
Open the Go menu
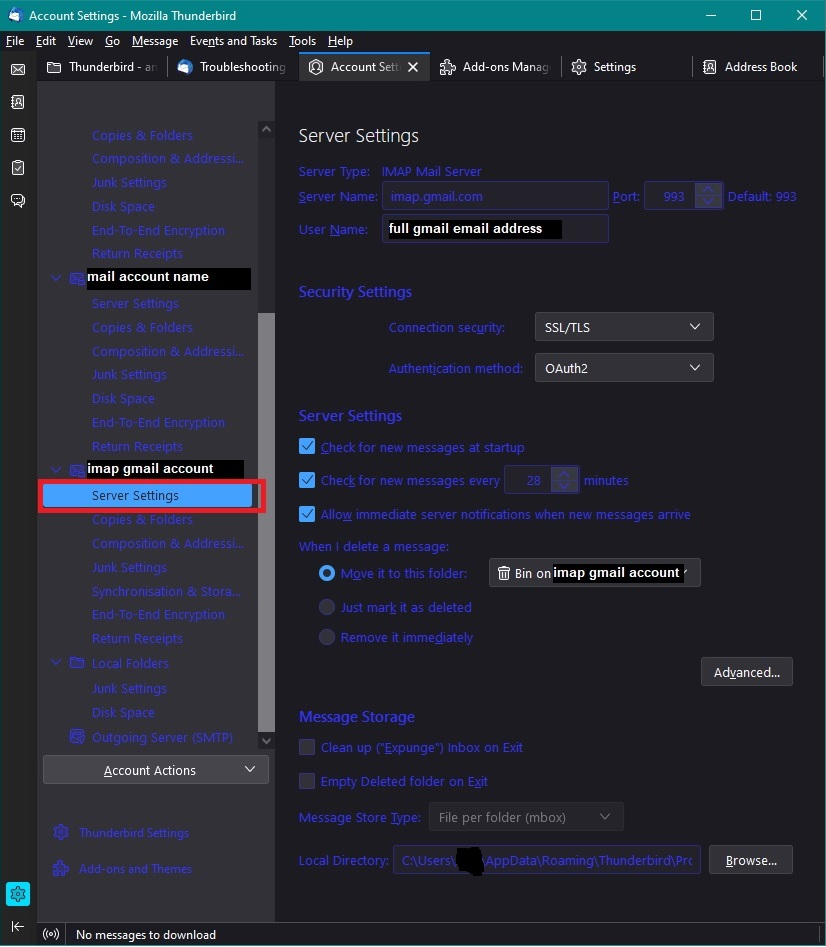pos(112,40)
